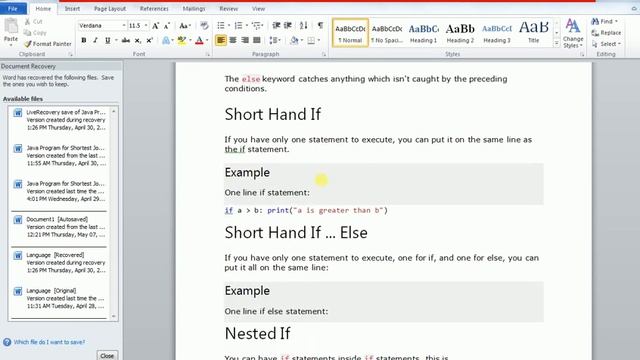640x360 pixels.
Task: Activate the Format Painter brush
Action: point(47,44)
